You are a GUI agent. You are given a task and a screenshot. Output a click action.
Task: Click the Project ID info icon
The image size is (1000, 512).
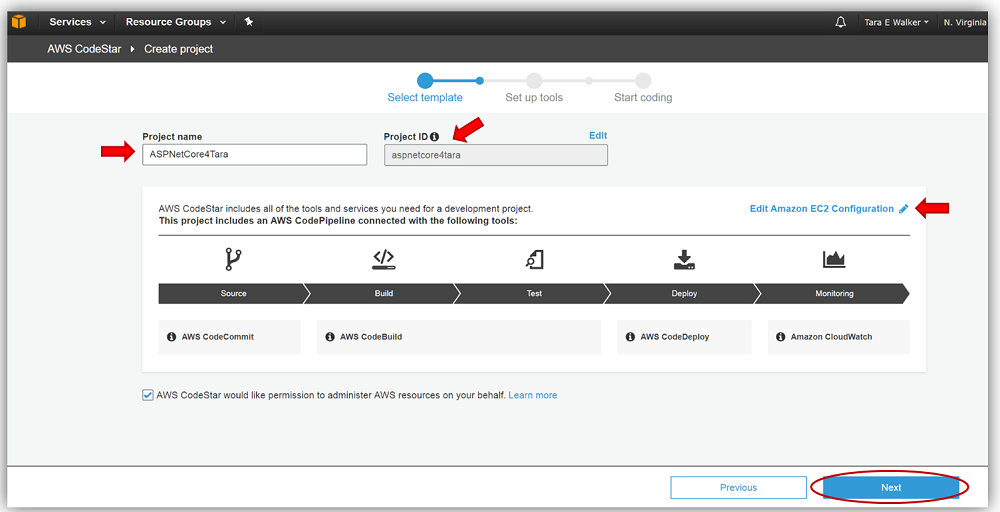[x=434, y=136]
